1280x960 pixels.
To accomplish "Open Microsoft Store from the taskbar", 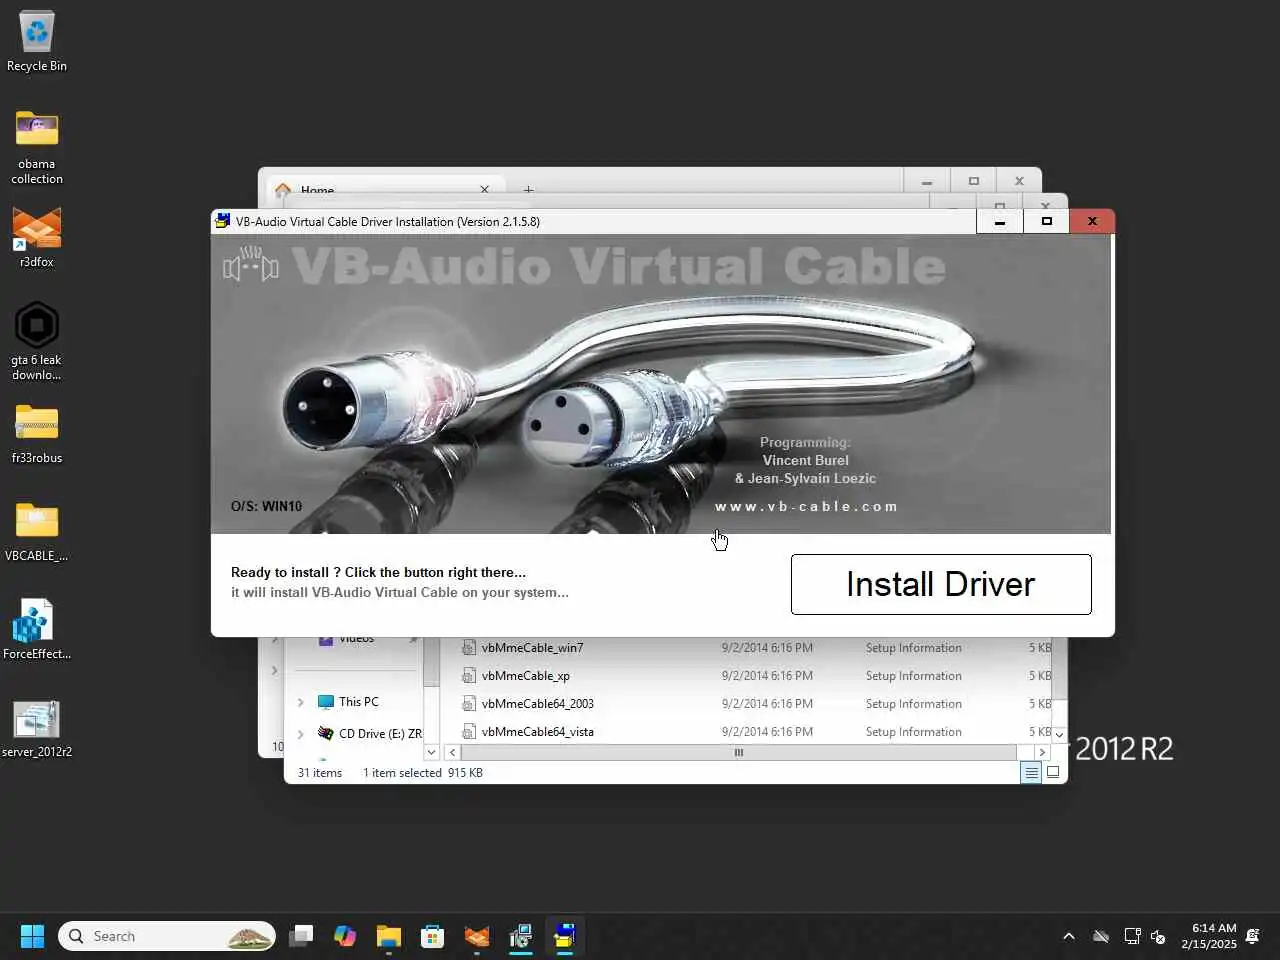I will (433, 936).
